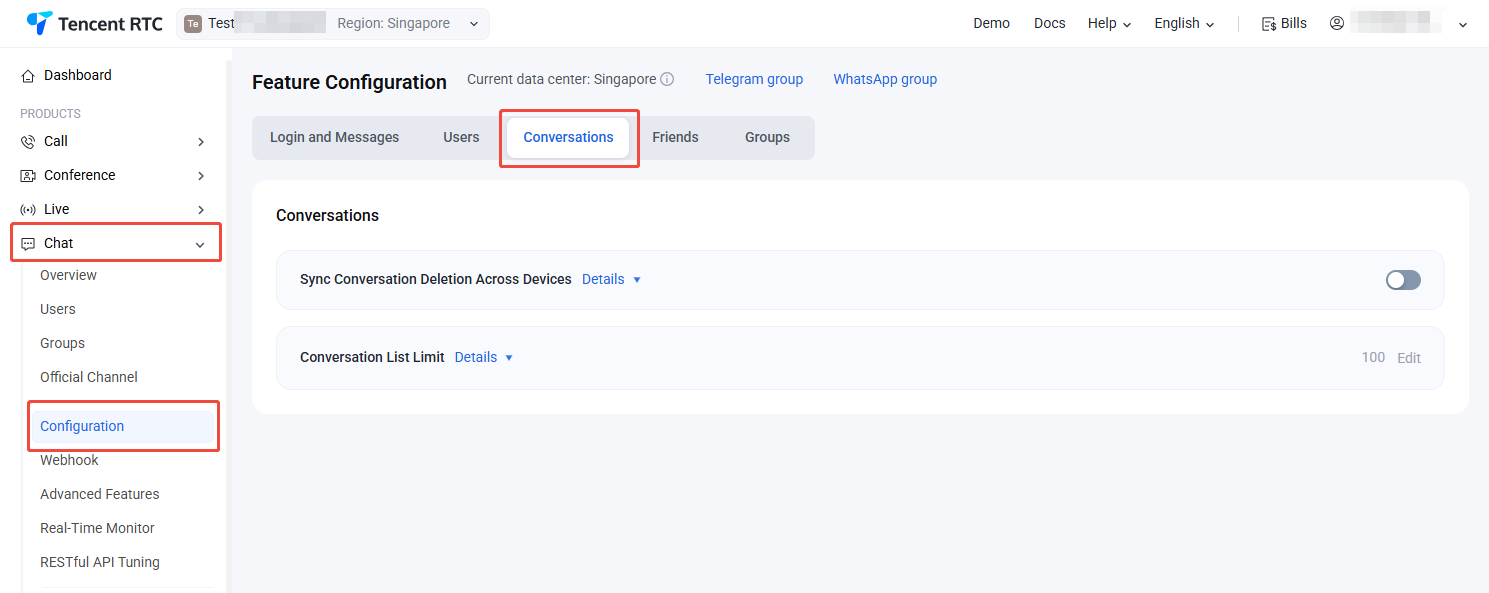The image size is (1489, 593).
Task: Open Groups under Chat in sidebar
Action: [x=62, y=343]
